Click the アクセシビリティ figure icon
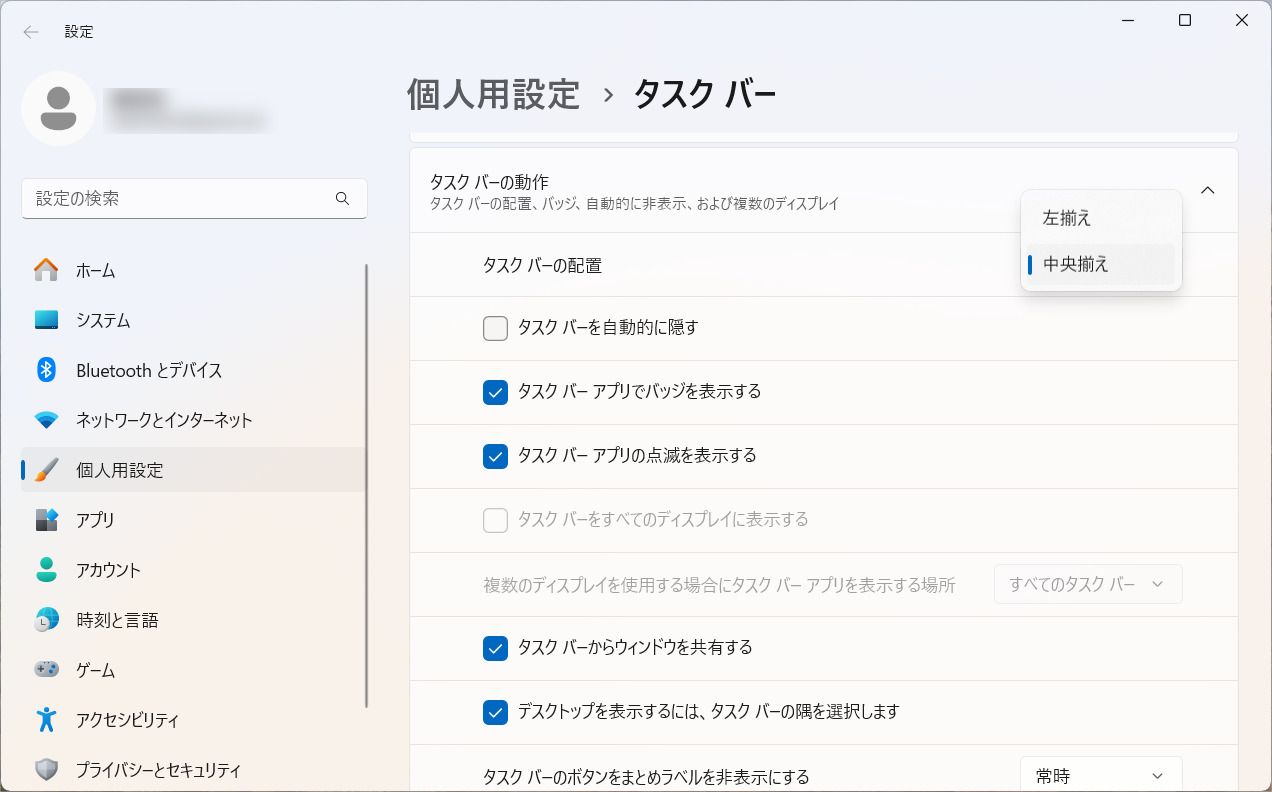Screen dimensions: 1272x792 (46, 720)
